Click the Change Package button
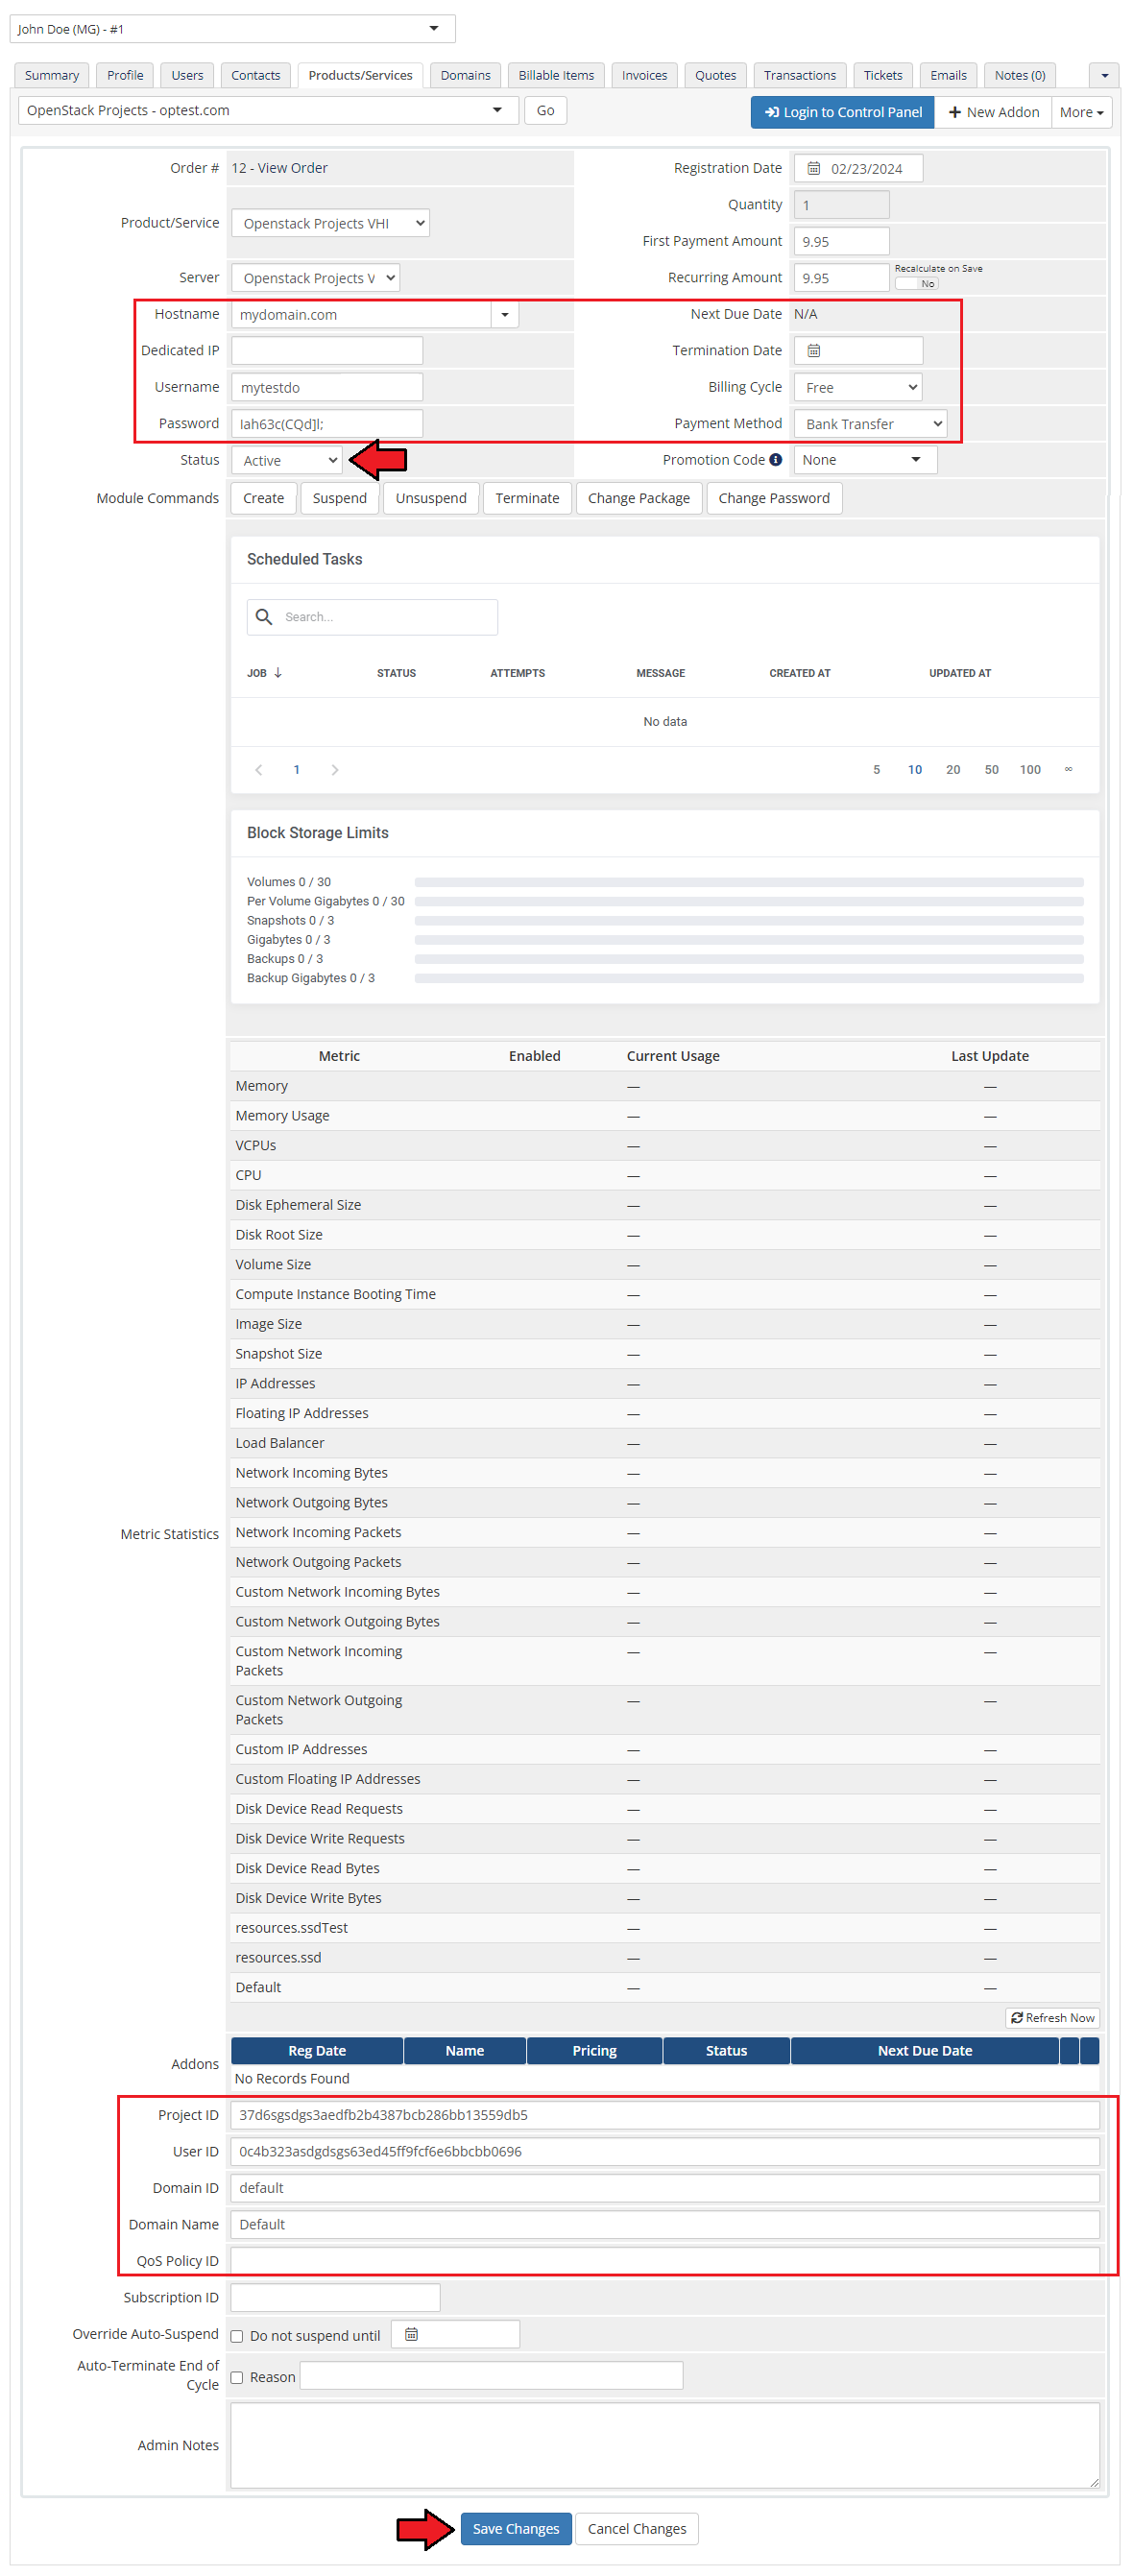 click(638, 498)
